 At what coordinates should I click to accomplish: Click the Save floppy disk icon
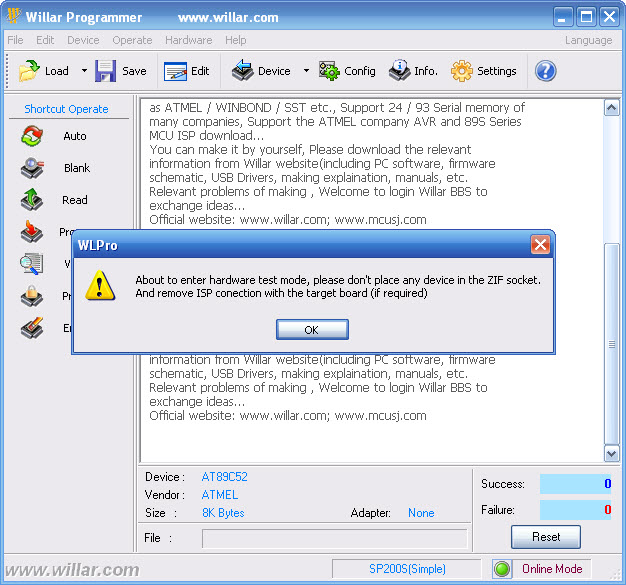(105, 71)
